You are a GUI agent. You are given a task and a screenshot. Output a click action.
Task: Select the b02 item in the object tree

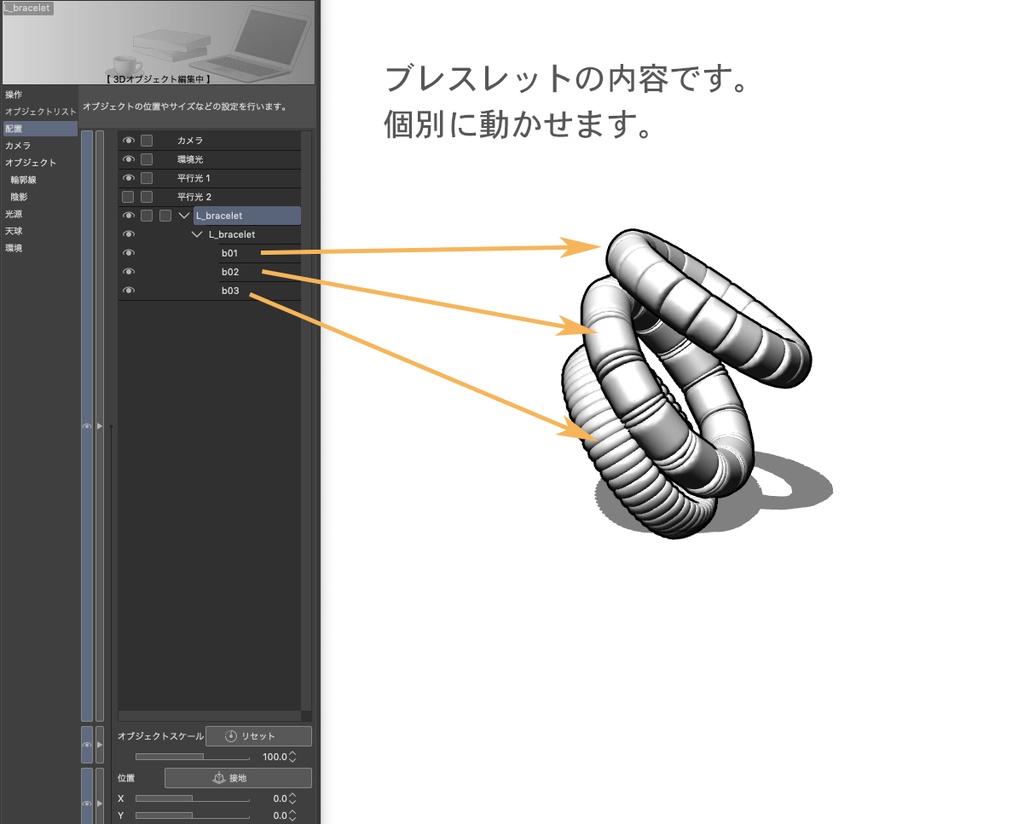coord(231,271)
